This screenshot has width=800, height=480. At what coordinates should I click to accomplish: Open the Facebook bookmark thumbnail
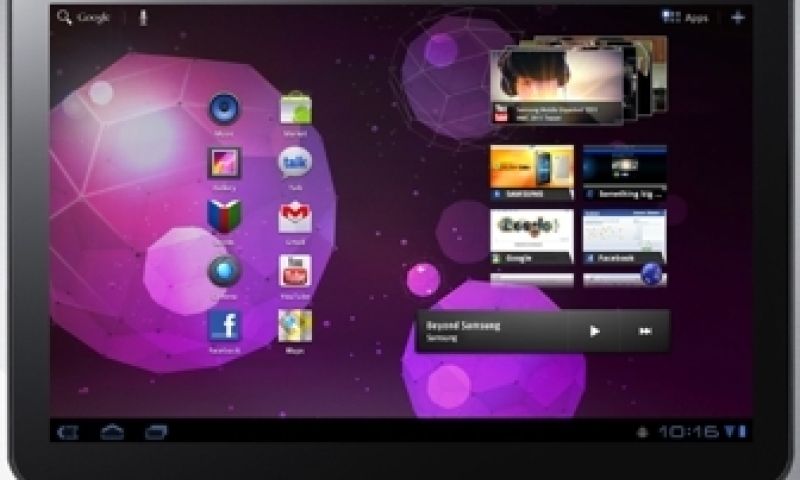624,237
